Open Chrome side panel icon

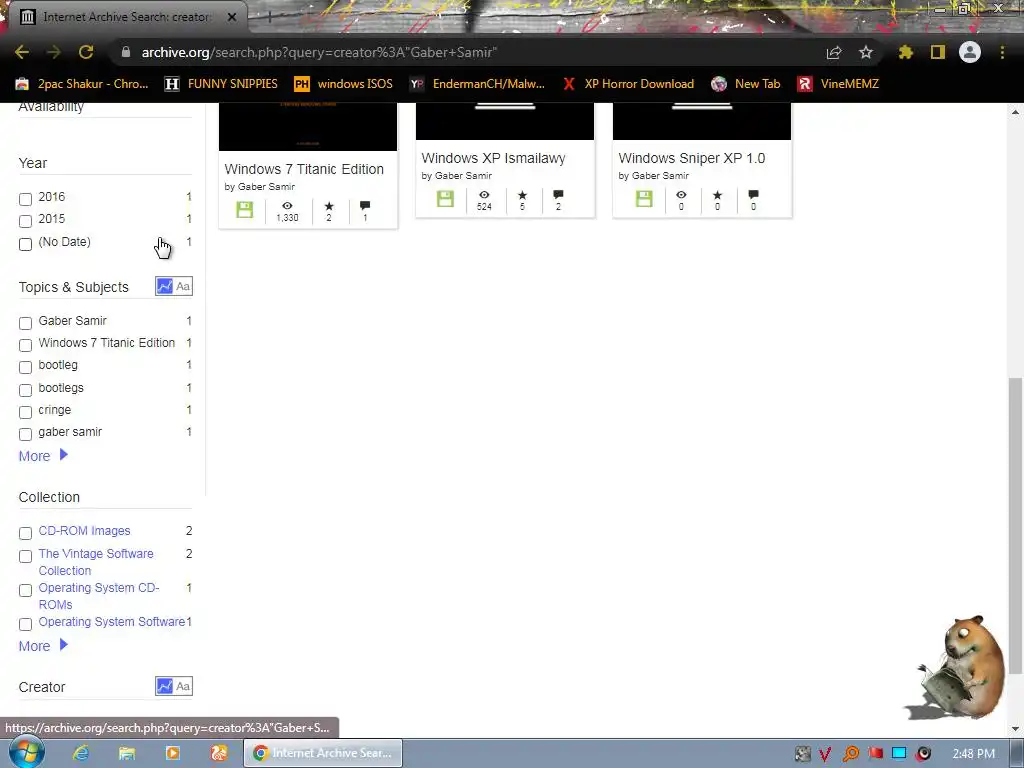coord(938,52)
